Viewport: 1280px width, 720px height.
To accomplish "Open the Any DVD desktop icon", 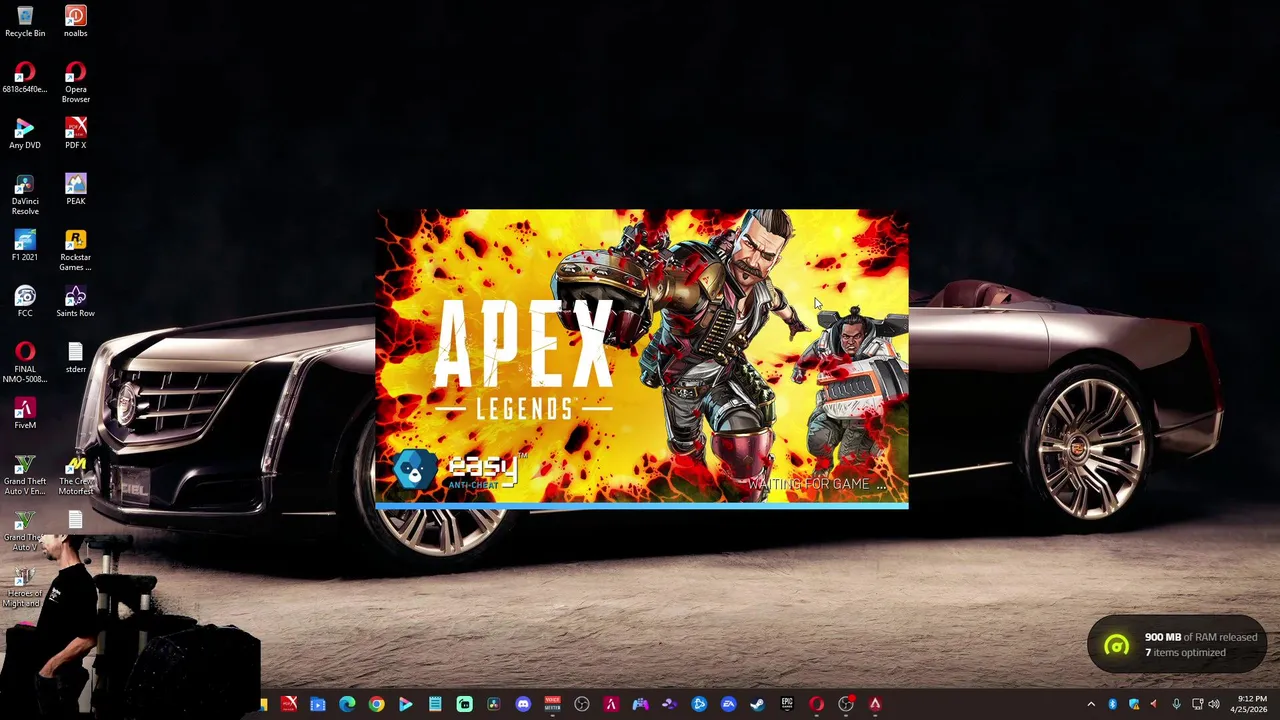I will tap(25, 133).
